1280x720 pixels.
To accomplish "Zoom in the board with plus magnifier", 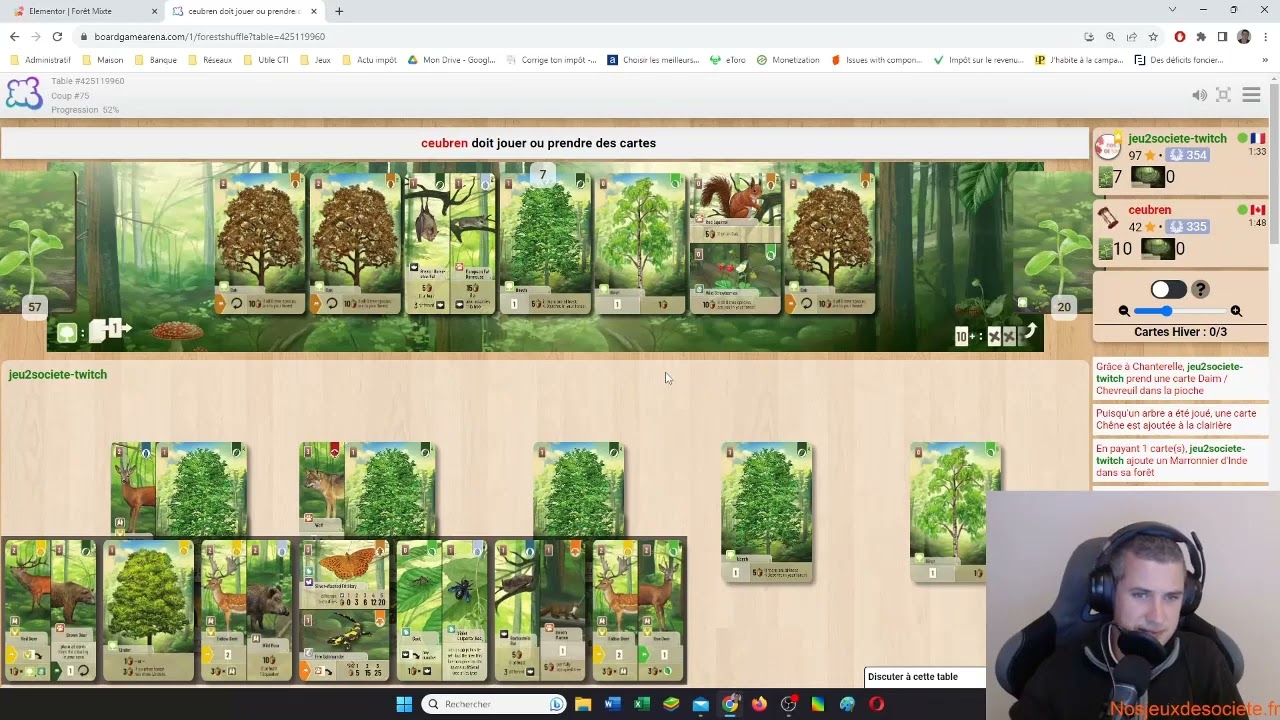I will point(1236,311).
